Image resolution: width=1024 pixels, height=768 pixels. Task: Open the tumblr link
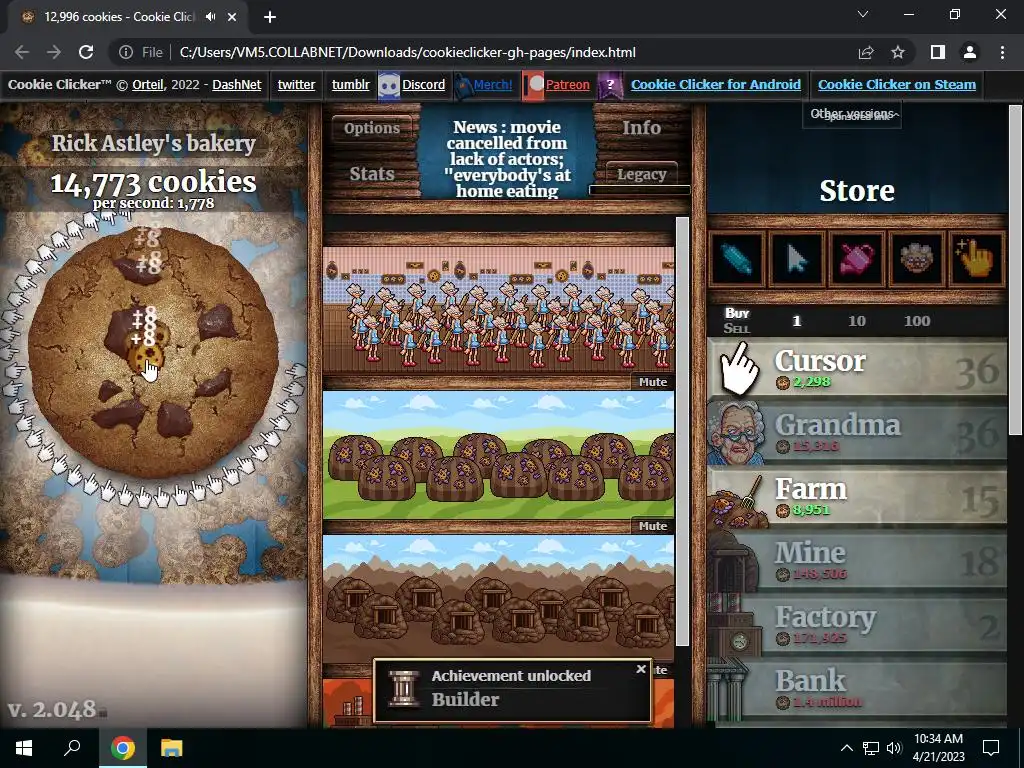point(351,84)
